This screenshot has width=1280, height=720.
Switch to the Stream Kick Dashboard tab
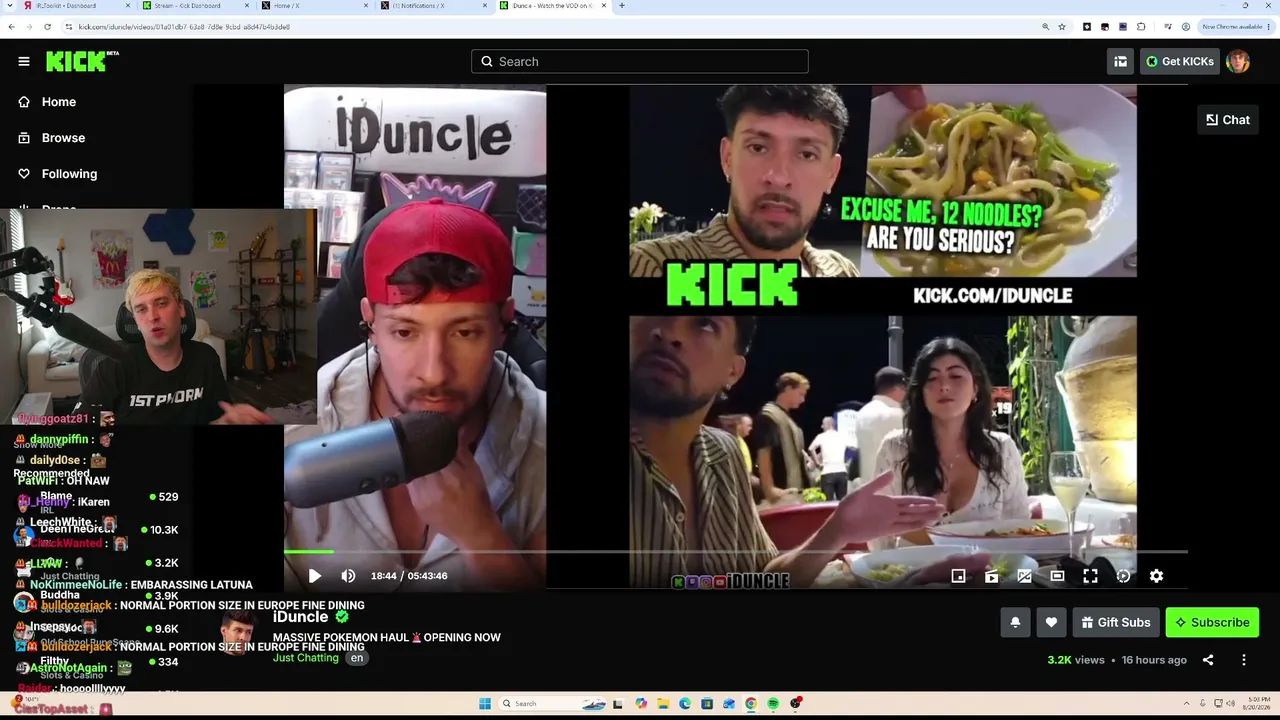point(195,6)
